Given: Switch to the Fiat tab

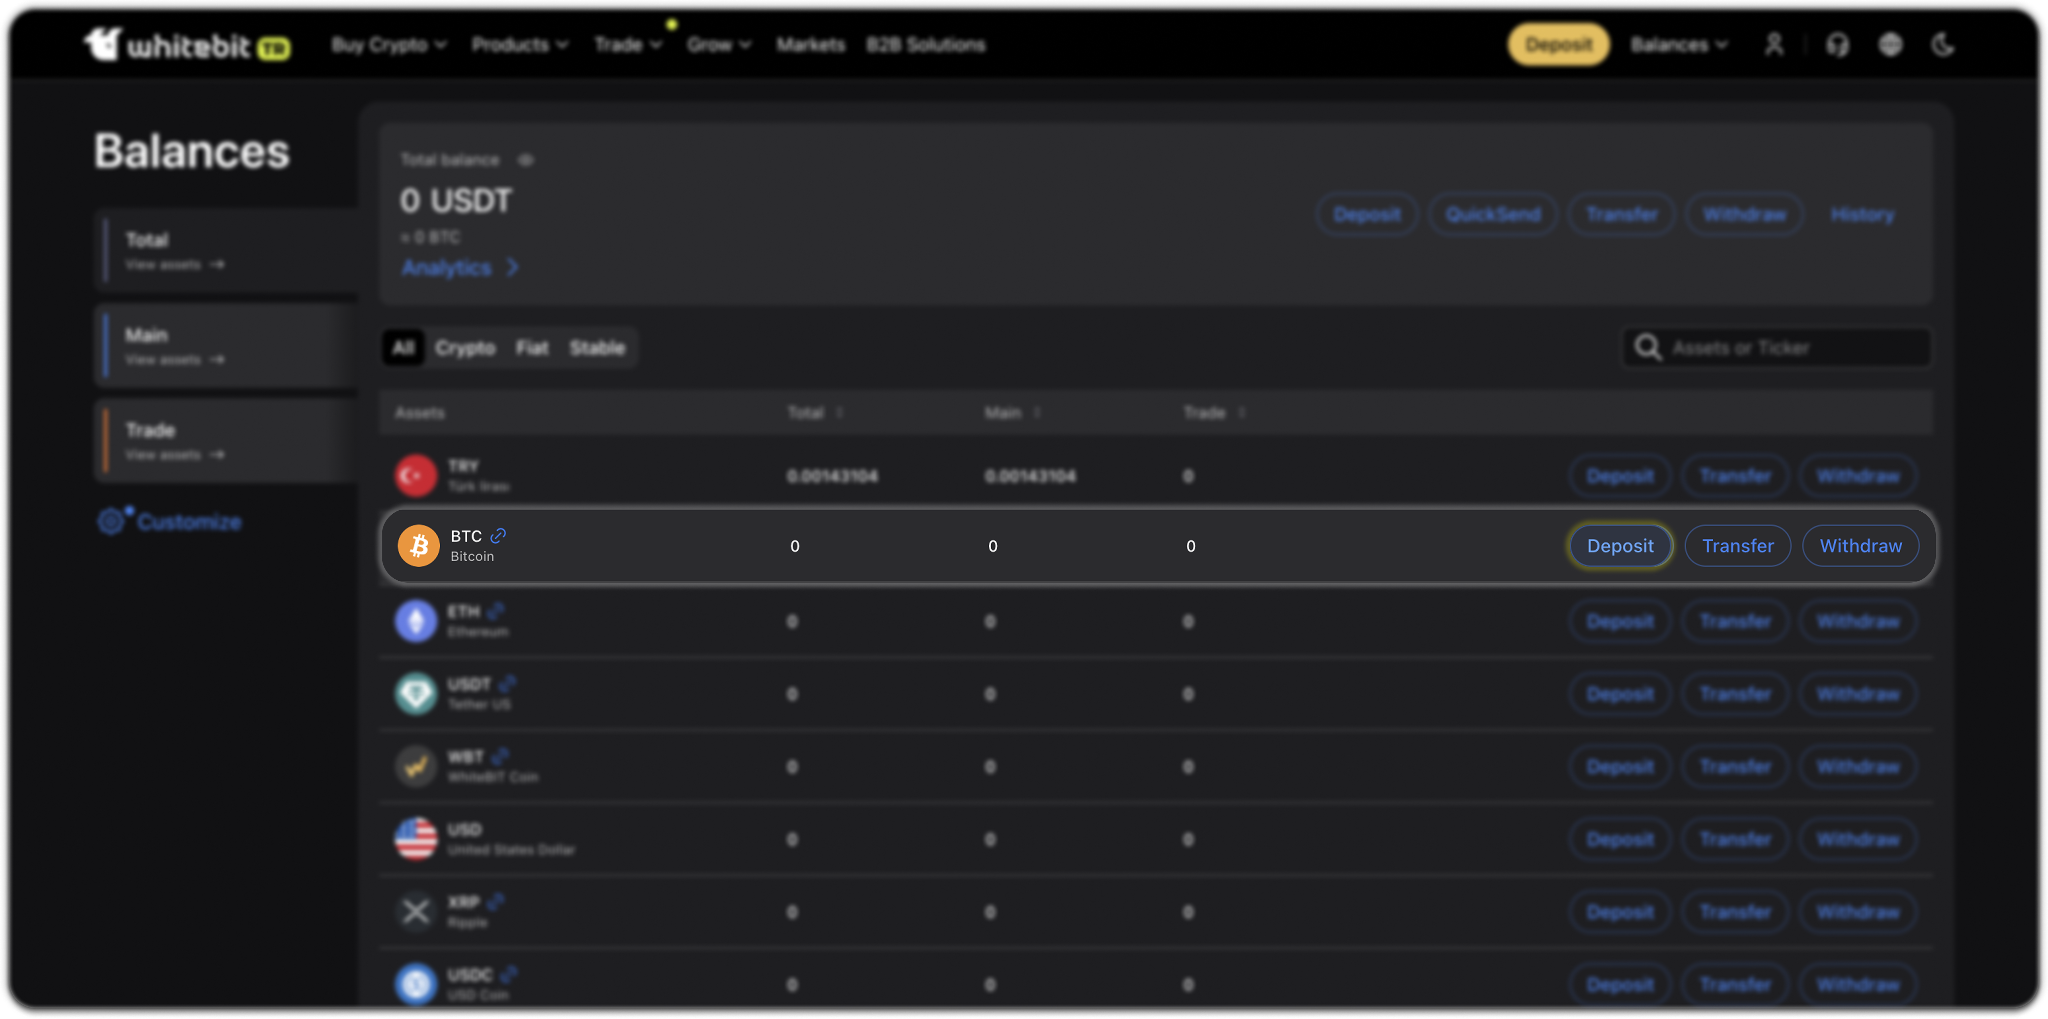Looking at the screenshot, I should tap(532, 348).
